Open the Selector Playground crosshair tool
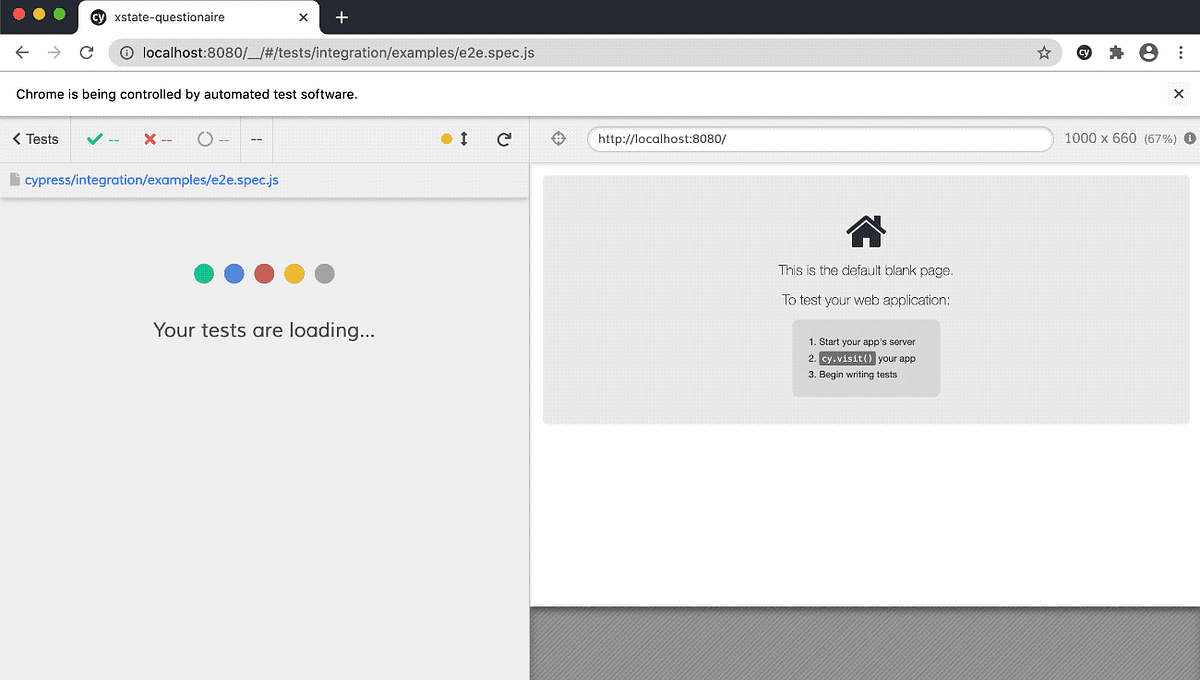1200x680 pixels. [558, 139]
